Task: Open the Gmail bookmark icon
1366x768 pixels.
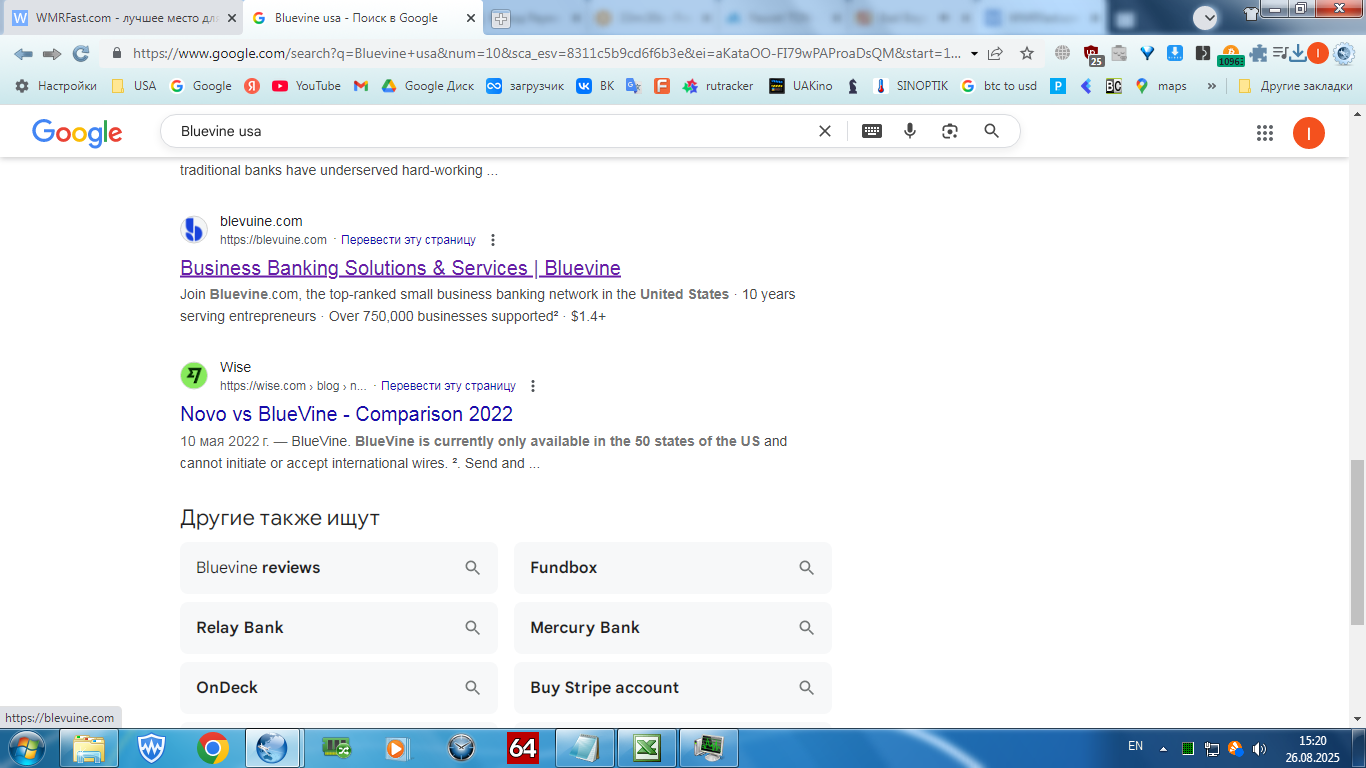Action: click(361, 86)
